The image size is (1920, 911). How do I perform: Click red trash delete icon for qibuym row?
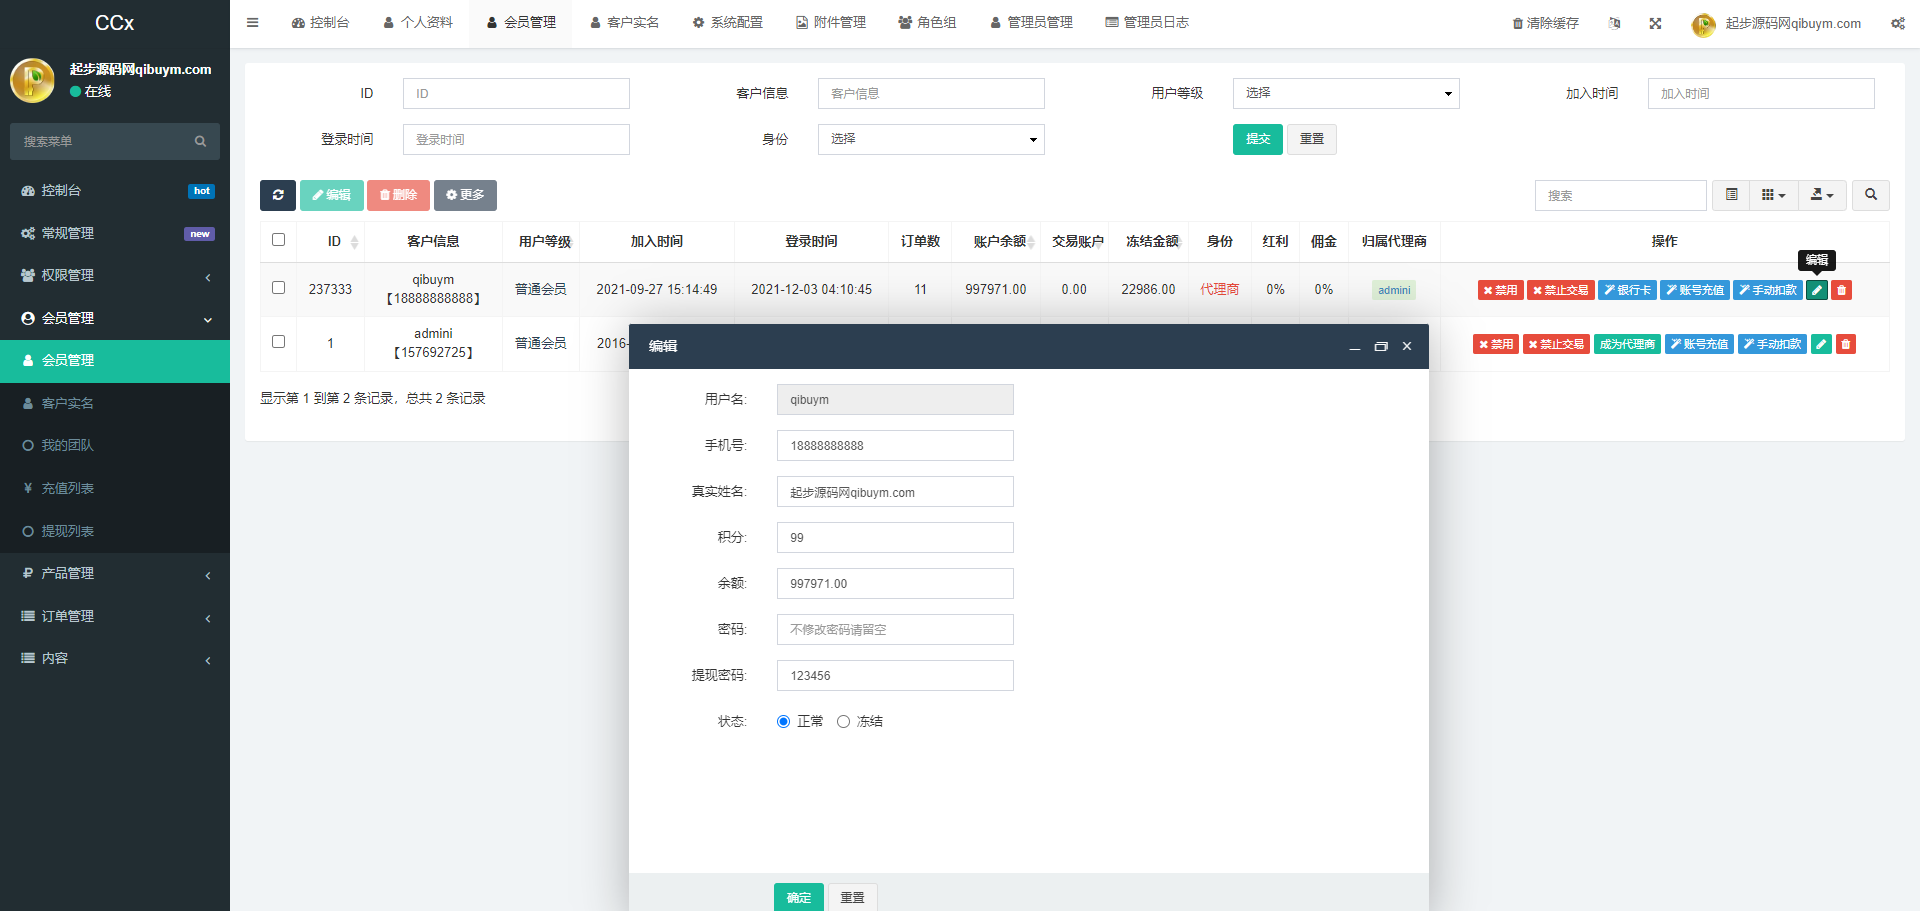coord(1842,290)
